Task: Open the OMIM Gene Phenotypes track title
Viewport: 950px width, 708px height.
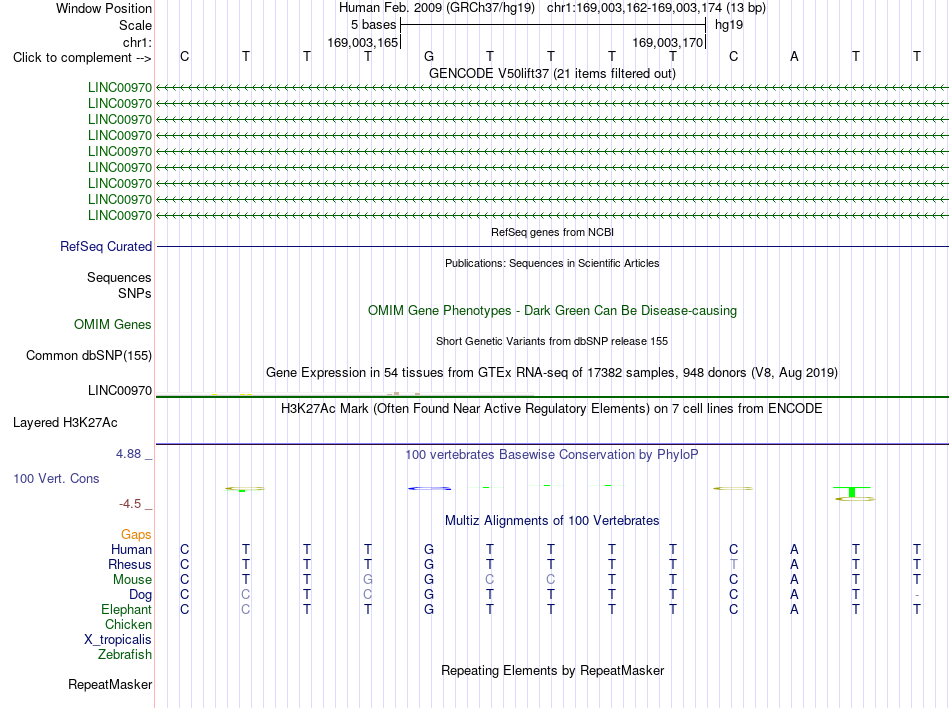Action: (x=552, y=311)
